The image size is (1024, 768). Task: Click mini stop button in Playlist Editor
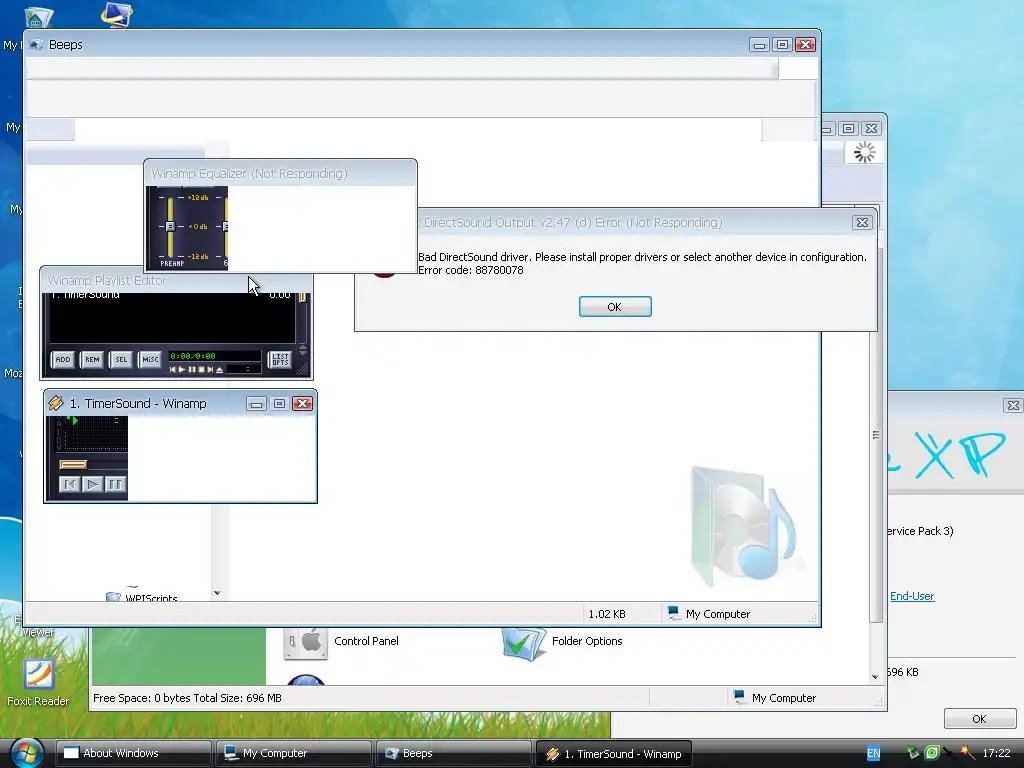tap(202, 370)
